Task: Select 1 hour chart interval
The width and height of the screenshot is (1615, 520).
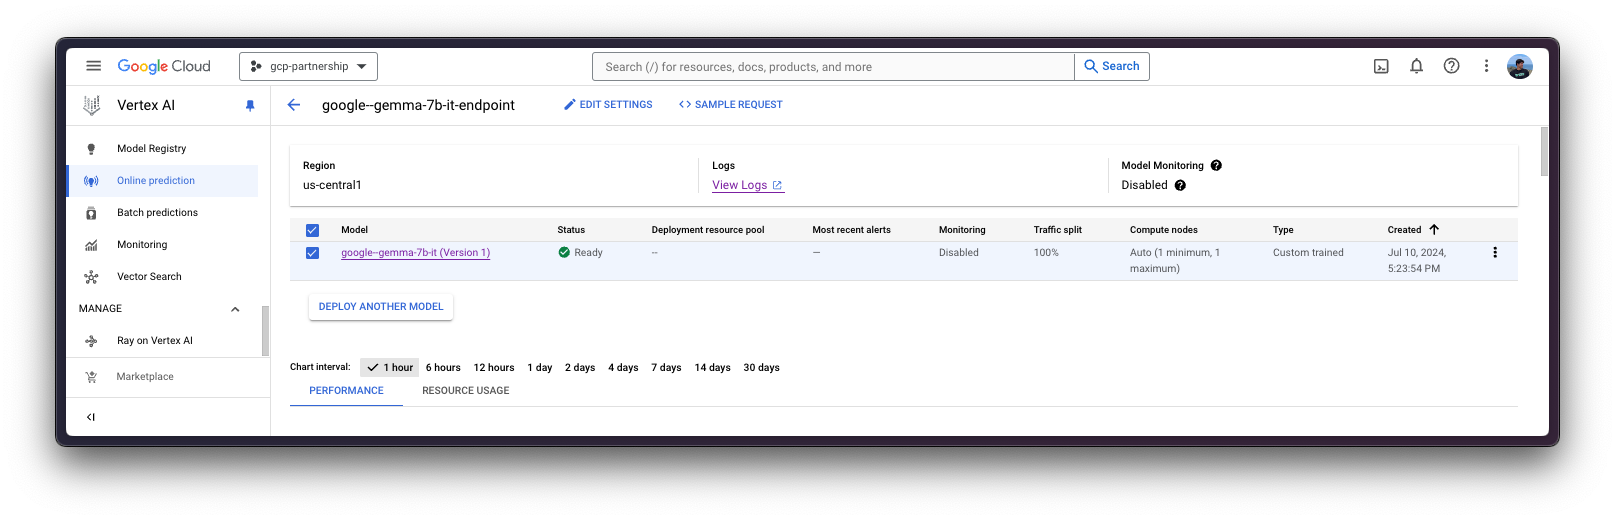Action: point(390,368)
